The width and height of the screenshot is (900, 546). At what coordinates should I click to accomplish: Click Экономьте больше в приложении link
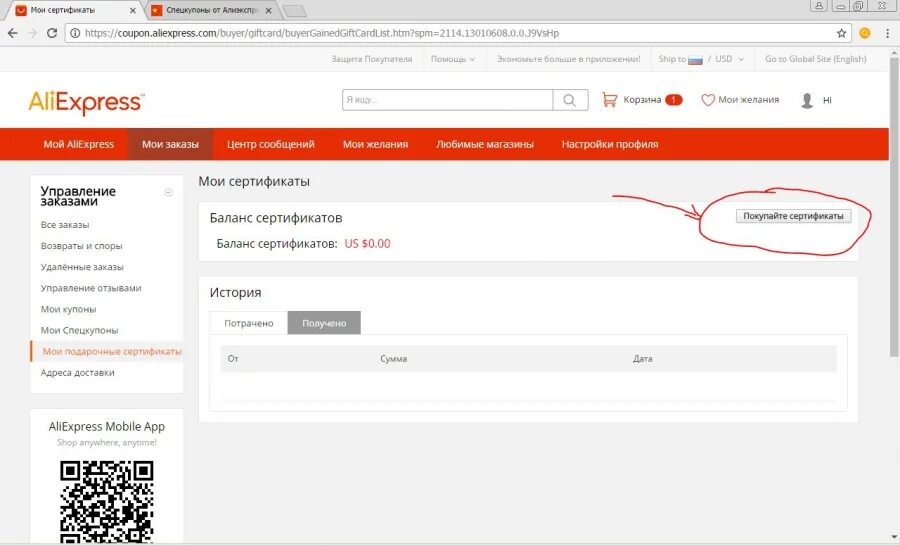click(568, 59)
